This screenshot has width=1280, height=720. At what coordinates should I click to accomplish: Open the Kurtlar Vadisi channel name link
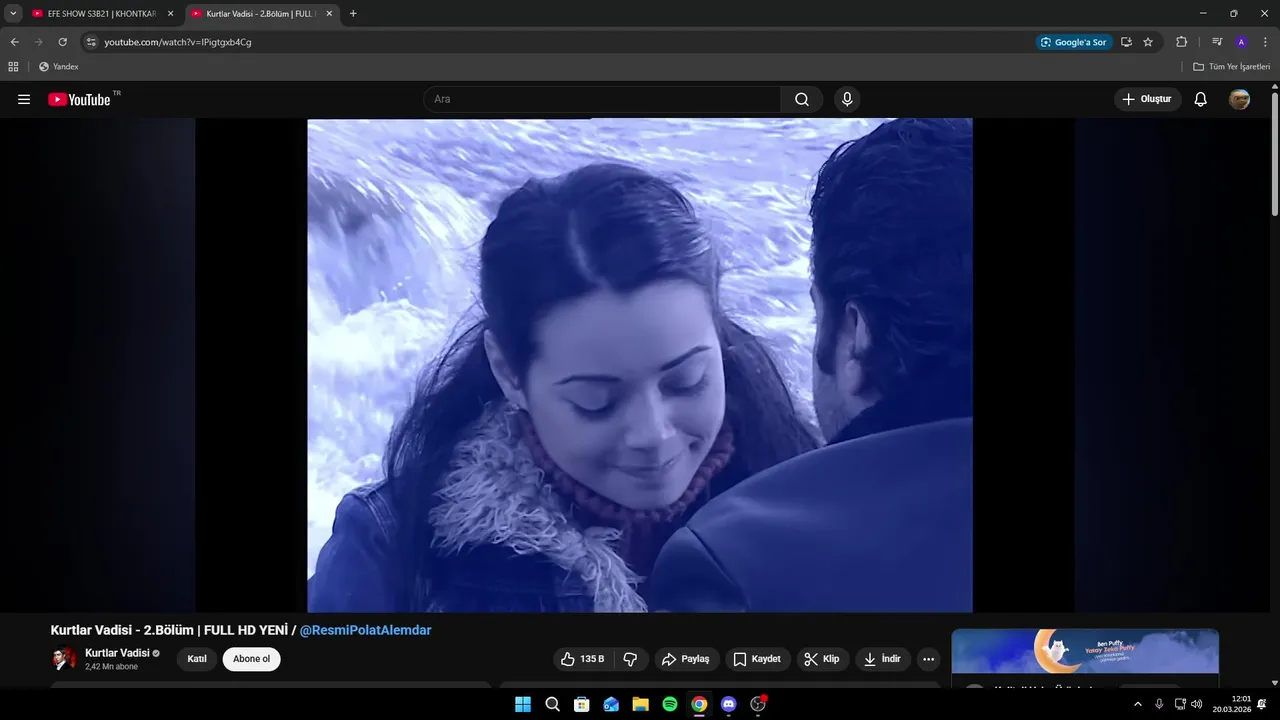[x=117, y=653]
